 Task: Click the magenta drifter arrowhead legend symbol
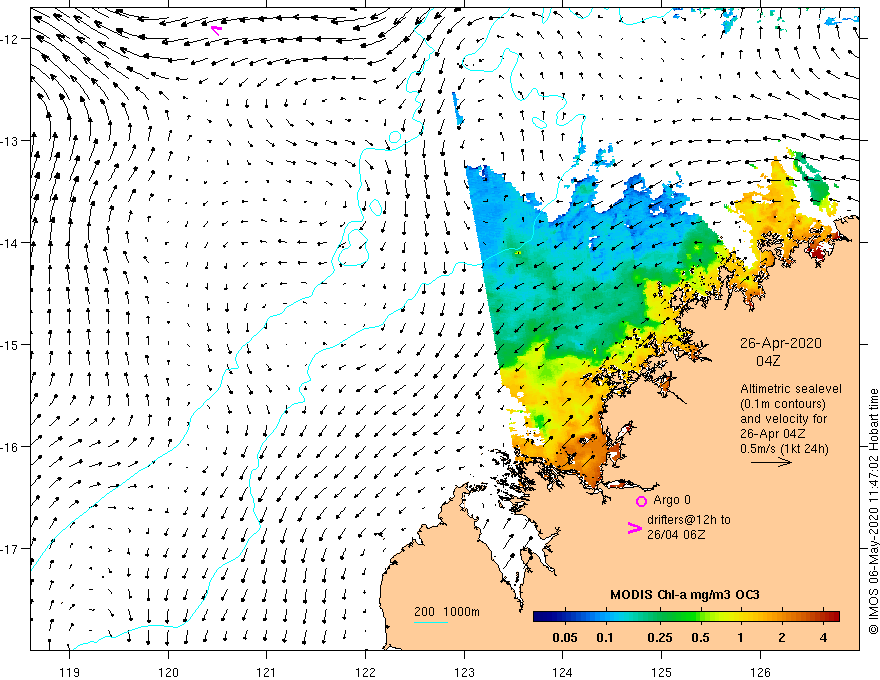[634, 527]
